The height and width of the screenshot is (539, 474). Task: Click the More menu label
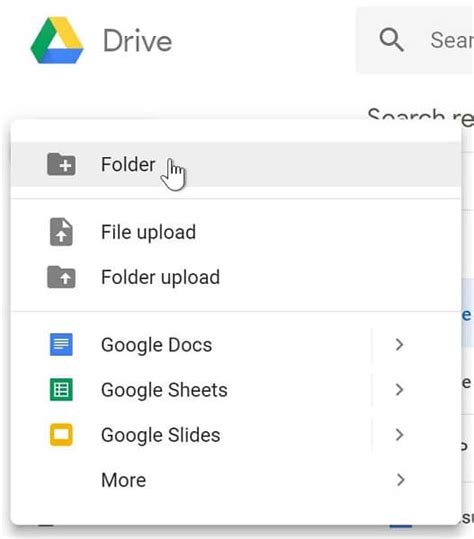(x=123, y=480)
